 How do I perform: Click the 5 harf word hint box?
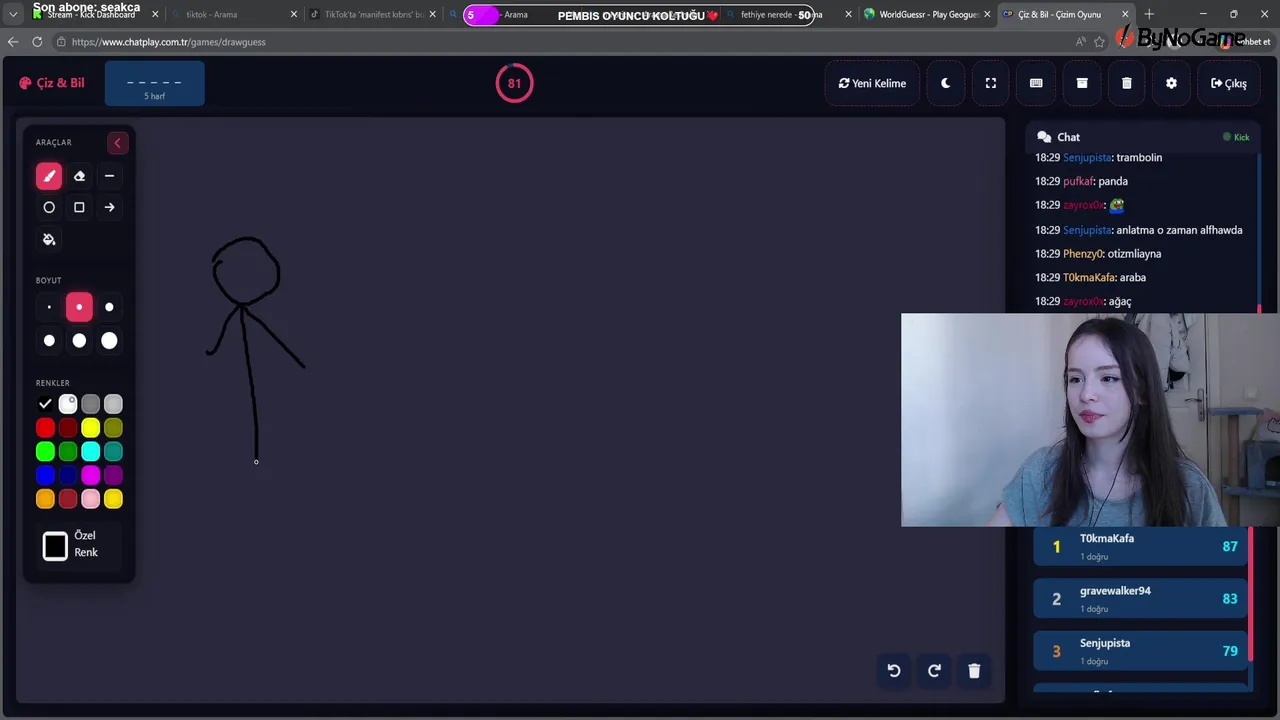[154, 83]
